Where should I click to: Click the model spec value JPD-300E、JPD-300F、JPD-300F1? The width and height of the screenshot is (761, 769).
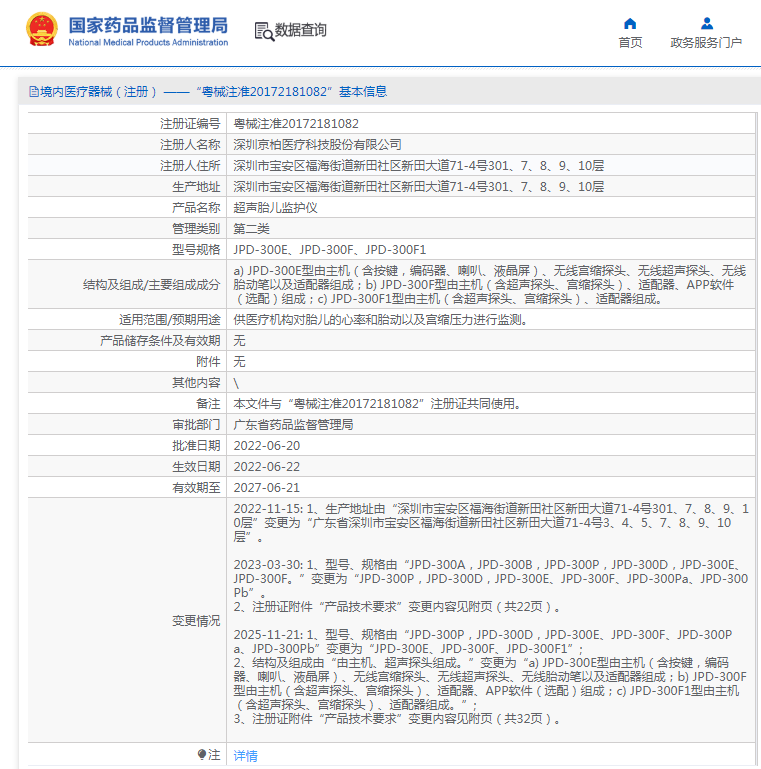[x=330, y=250]
